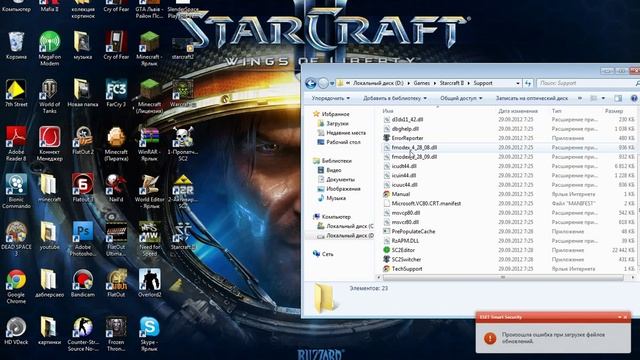This screenshot has height=360, width=640.
Task: Click Локальный диск (D:) breadcrumb
Action: click(378, 83)
